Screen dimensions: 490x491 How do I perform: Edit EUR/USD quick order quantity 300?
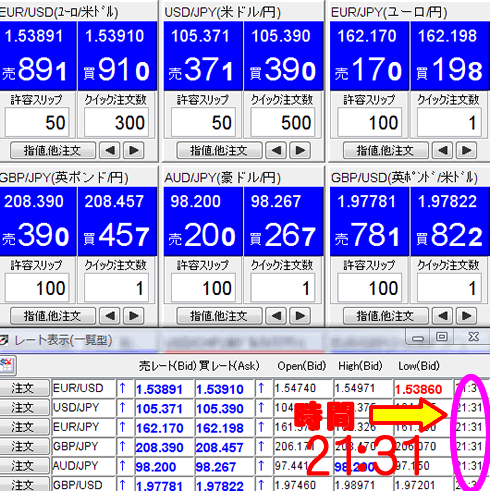(x=116, y=122)
